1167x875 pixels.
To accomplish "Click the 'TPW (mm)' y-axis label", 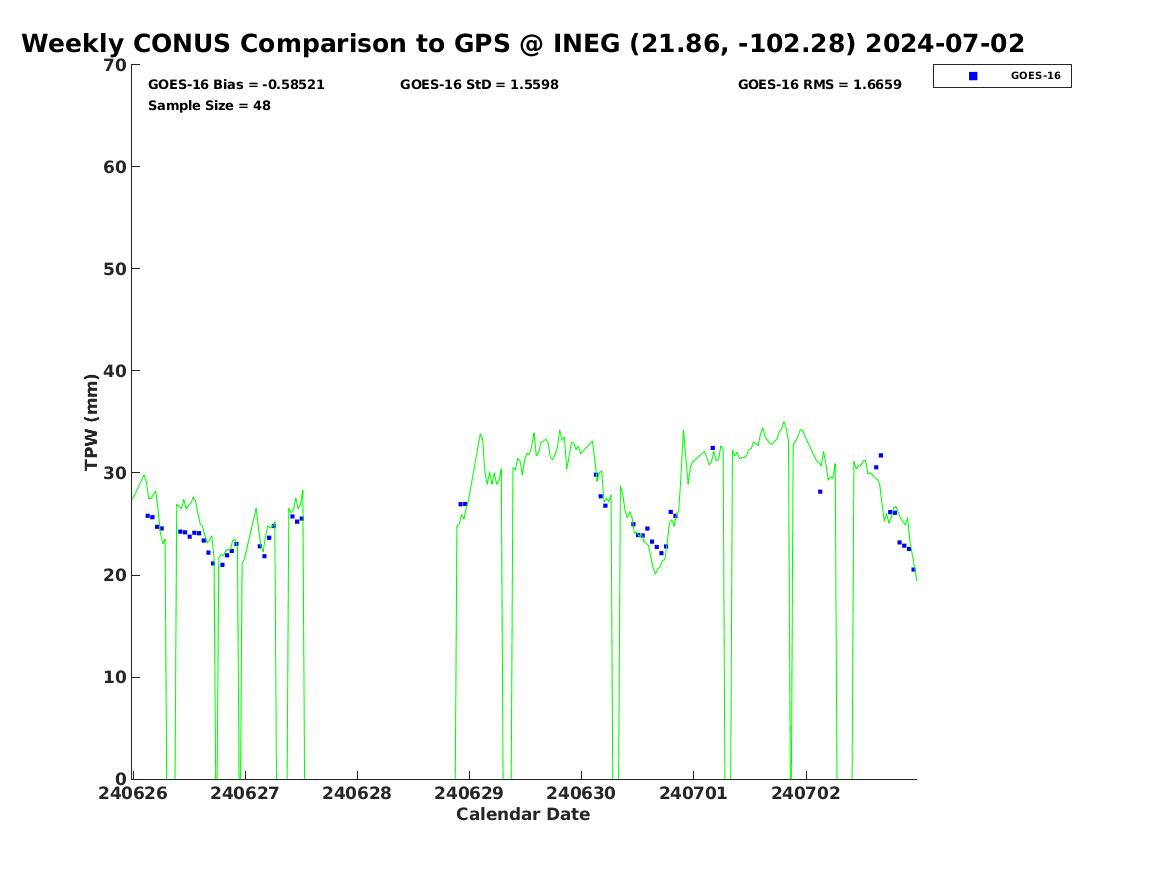I will [x=92, y=422].
